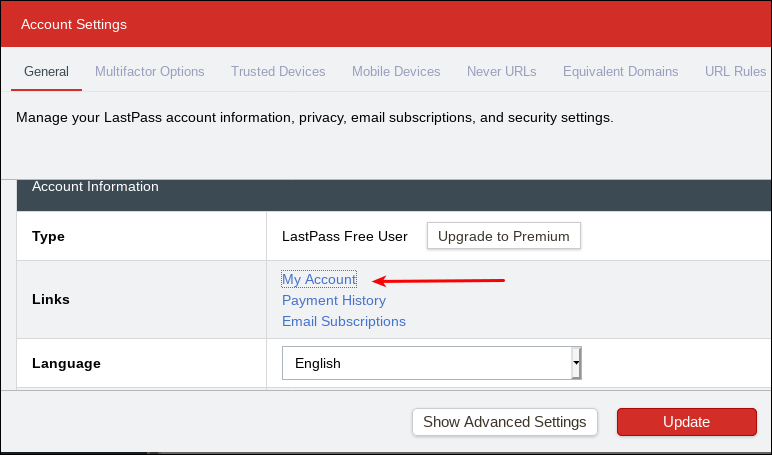Viewport: 772px width, 455px height.
Task: Open the Multifactor Options tab
Action: (x=150, y=72)
